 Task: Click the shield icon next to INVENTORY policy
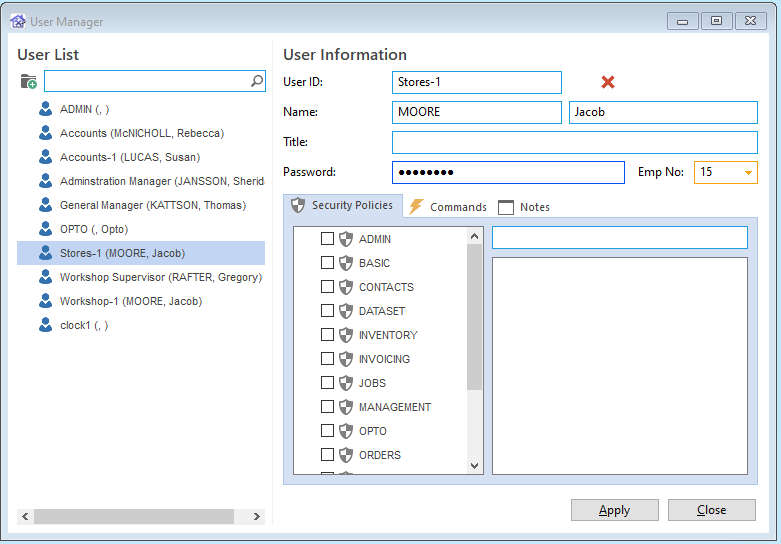[346, 335]
